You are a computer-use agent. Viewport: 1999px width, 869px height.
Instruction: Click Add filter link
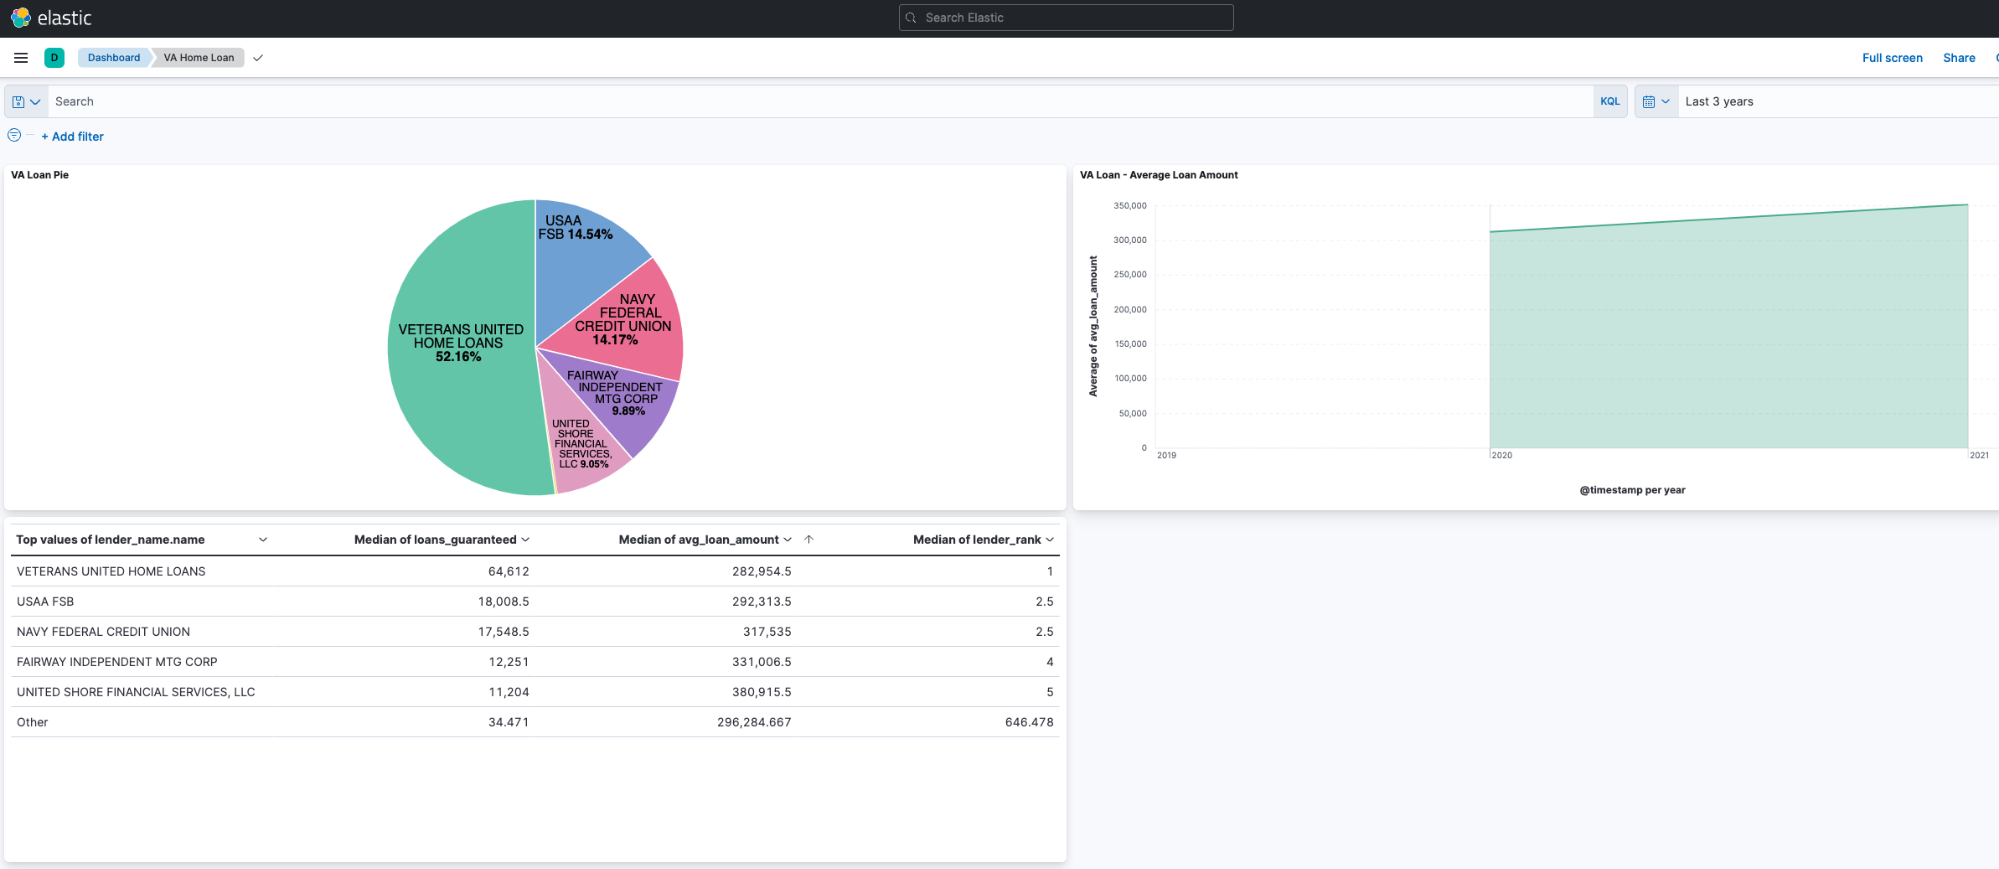72,137
